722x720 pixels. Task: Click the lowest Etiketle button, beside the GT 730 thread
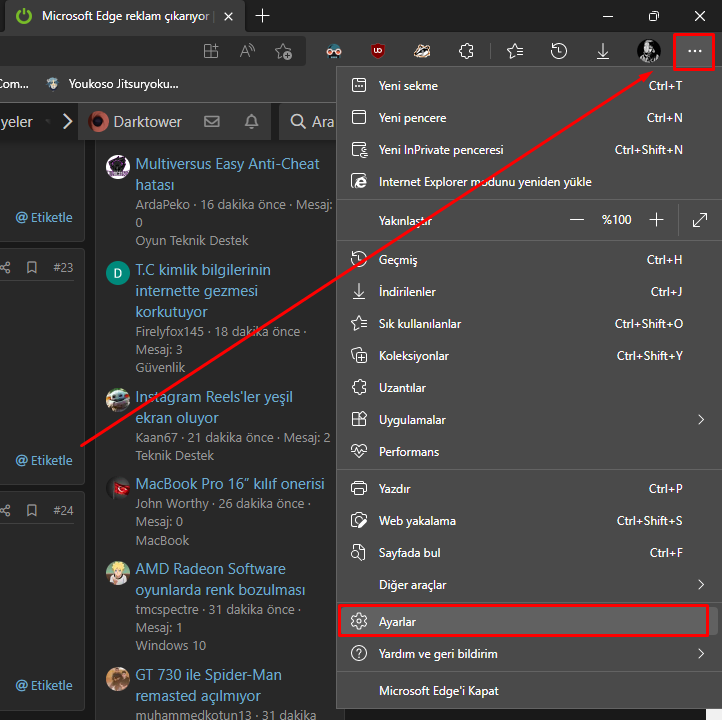click(x=44, y=685)
